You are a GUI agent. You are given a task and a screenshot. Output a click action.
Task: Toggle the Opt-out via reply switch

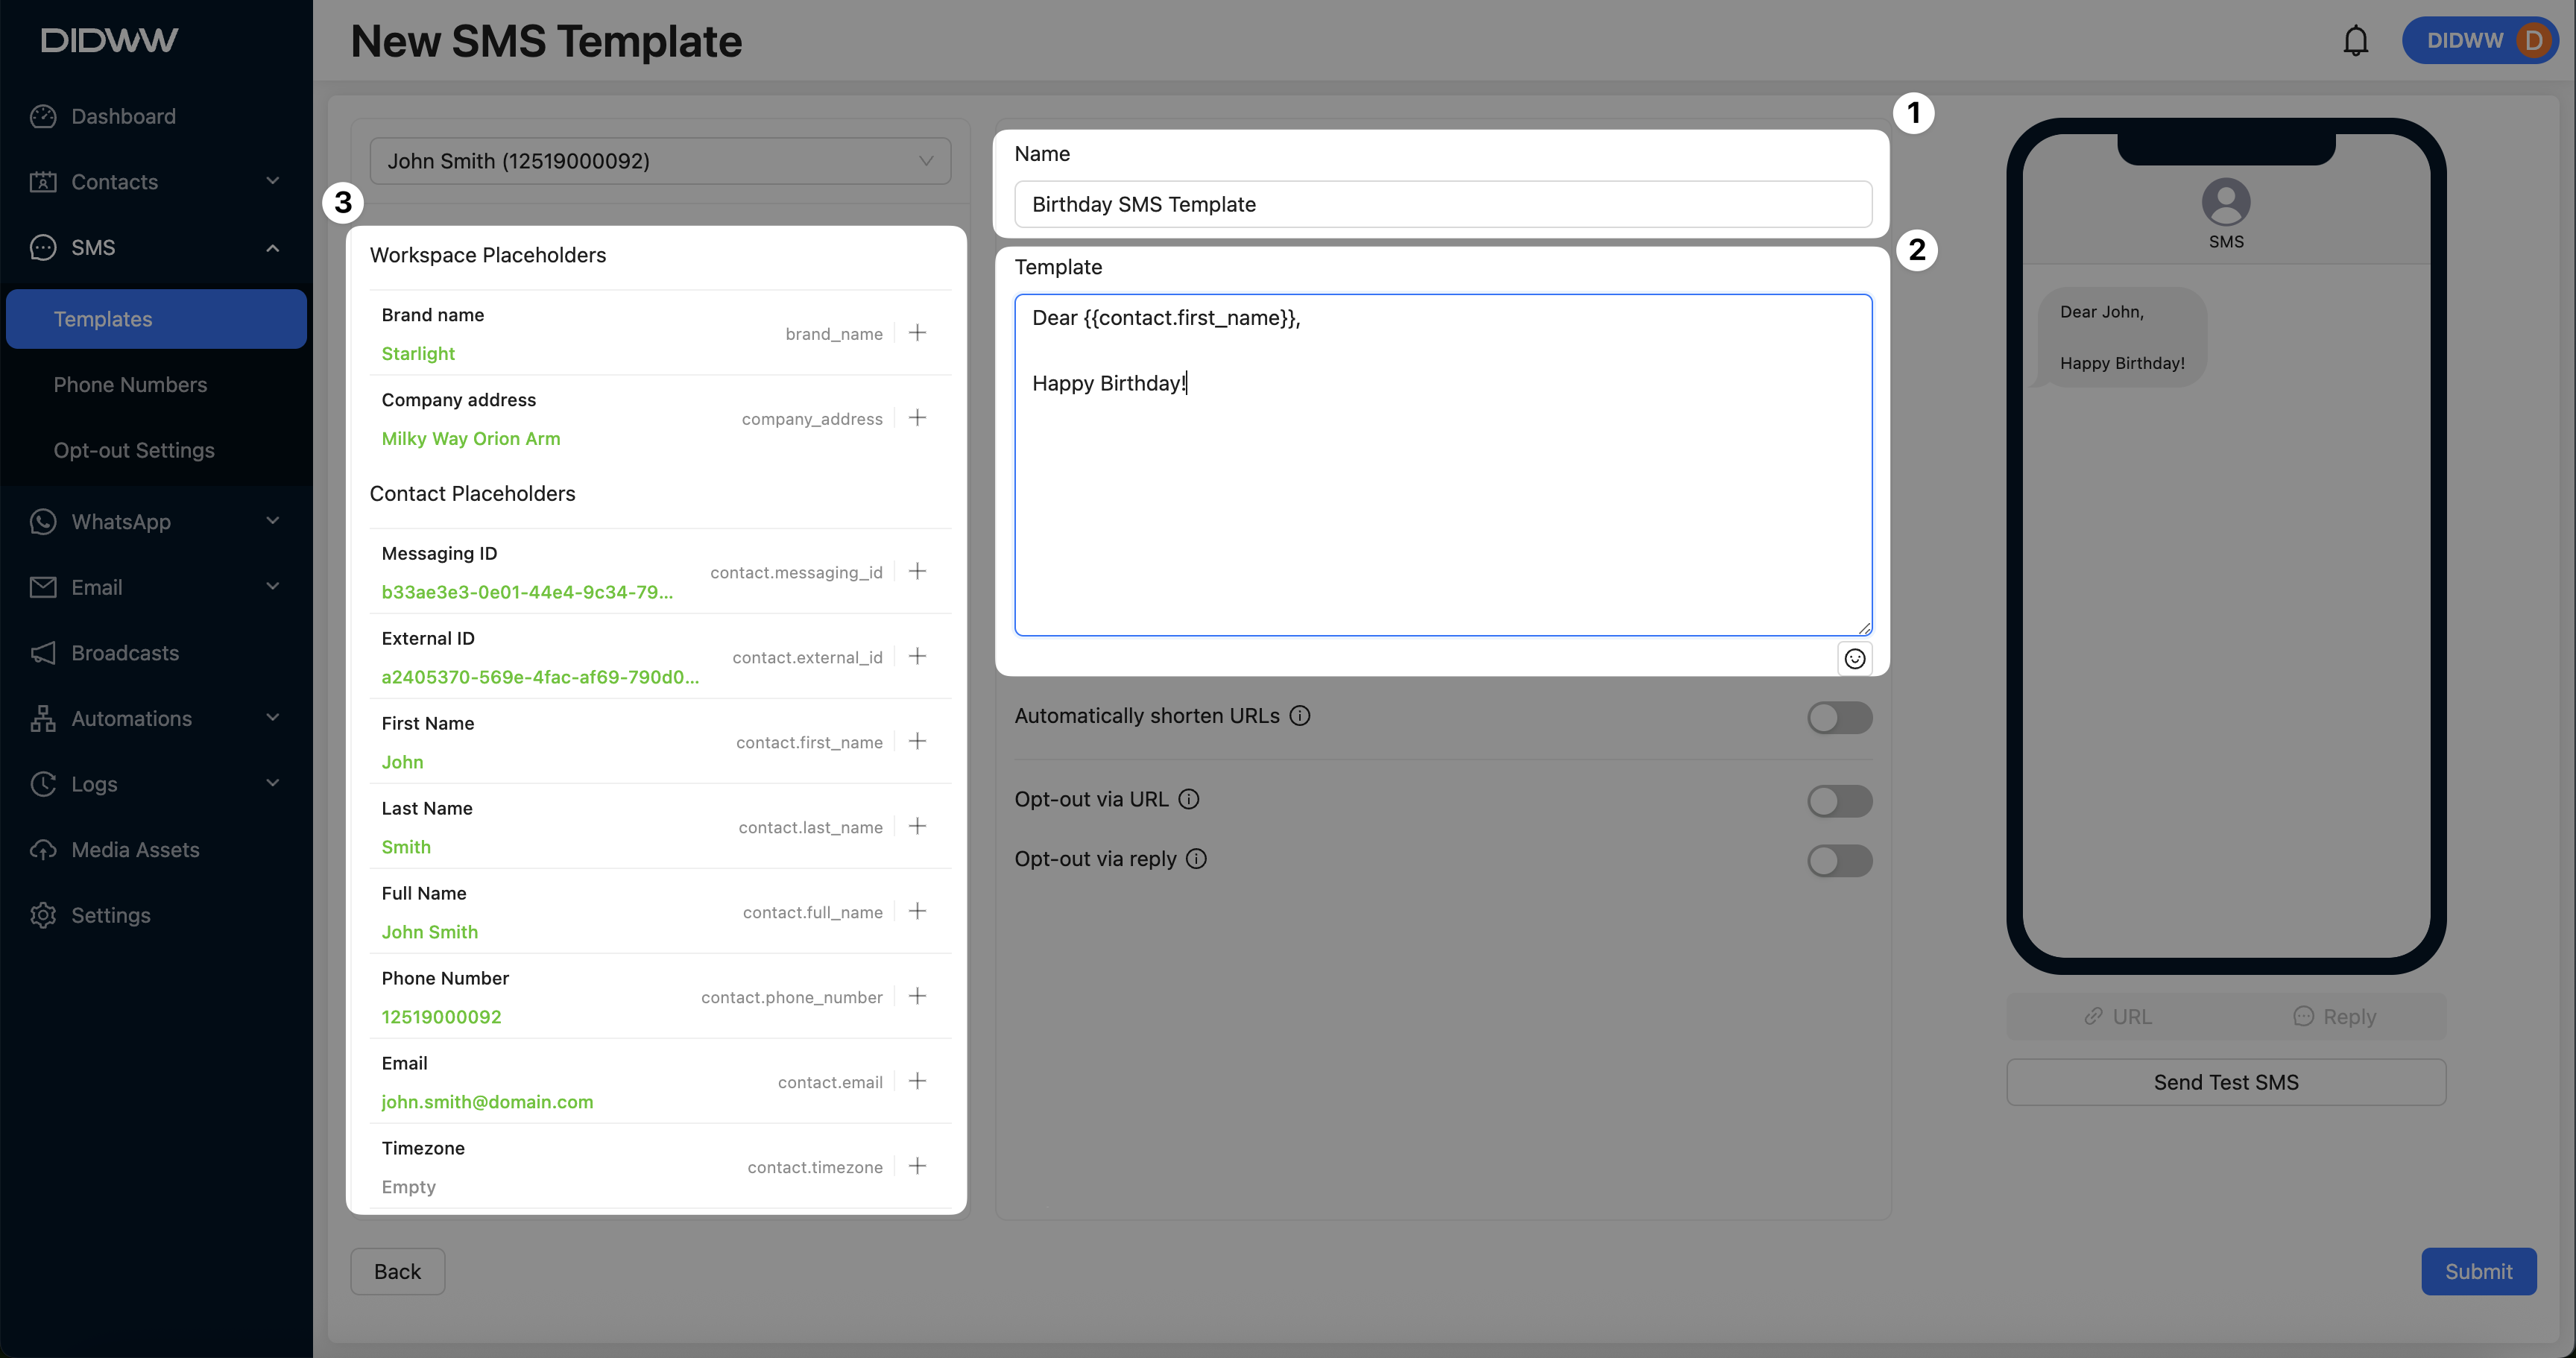pos(1838,860)
